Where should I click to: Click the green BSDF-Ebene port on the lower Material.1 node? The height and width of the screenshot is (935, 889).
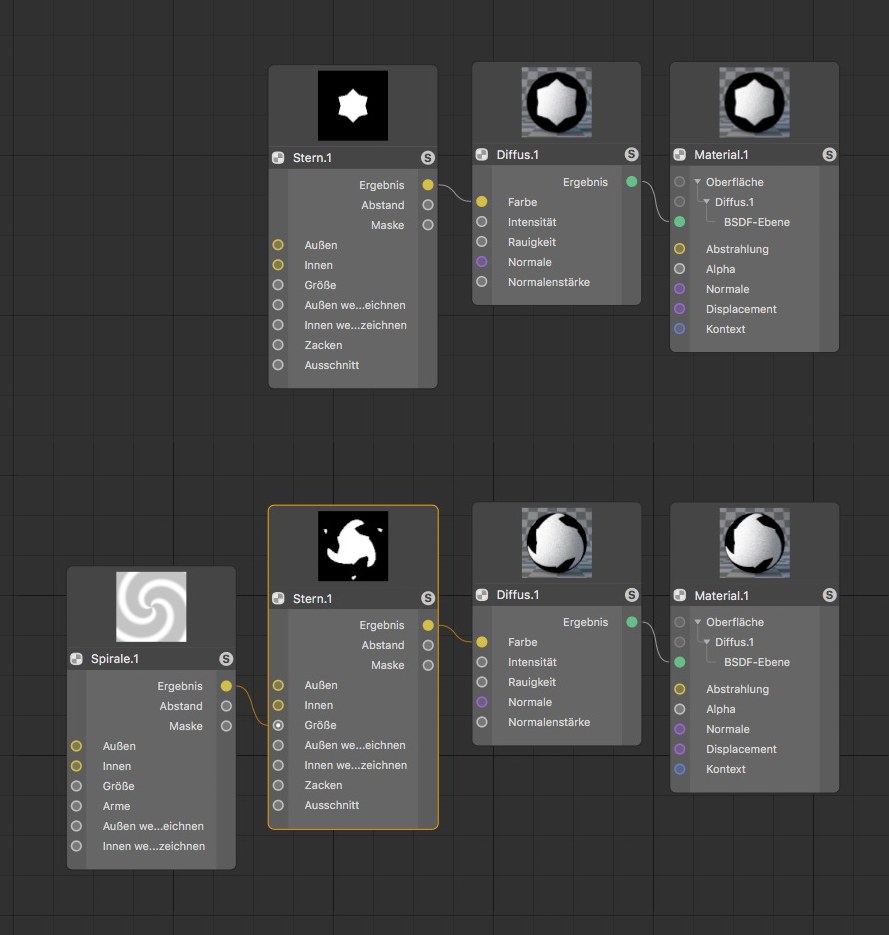point(679,662)
